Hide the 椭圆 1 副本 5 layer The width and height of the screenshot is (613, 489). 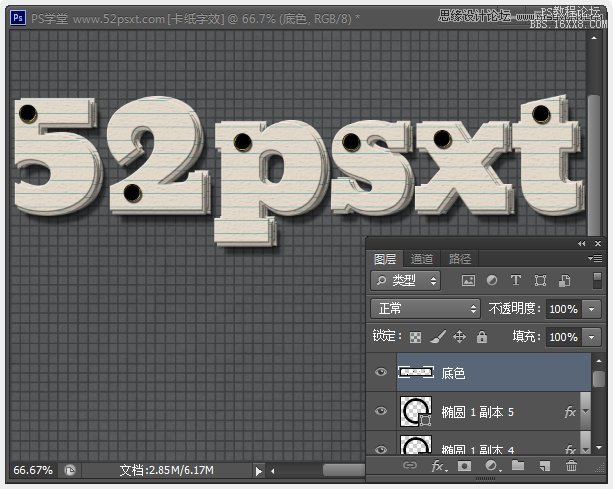click(381, 411)
